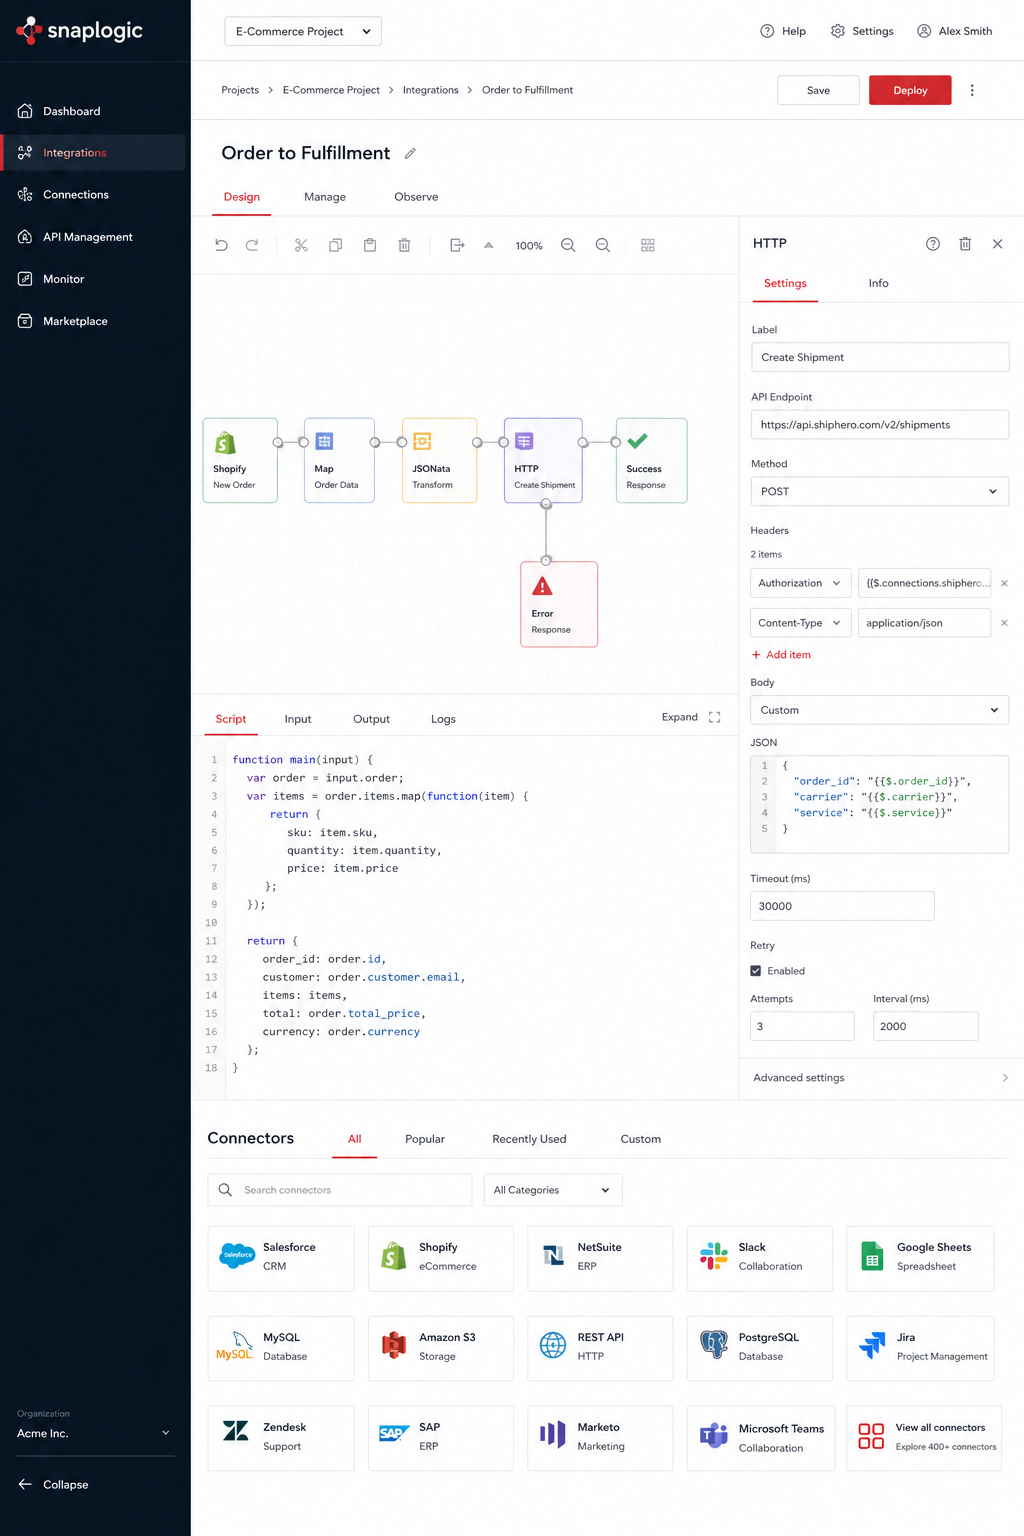1024x1536 pixels.
Task: Select the Error Response node
Action: 559,604
